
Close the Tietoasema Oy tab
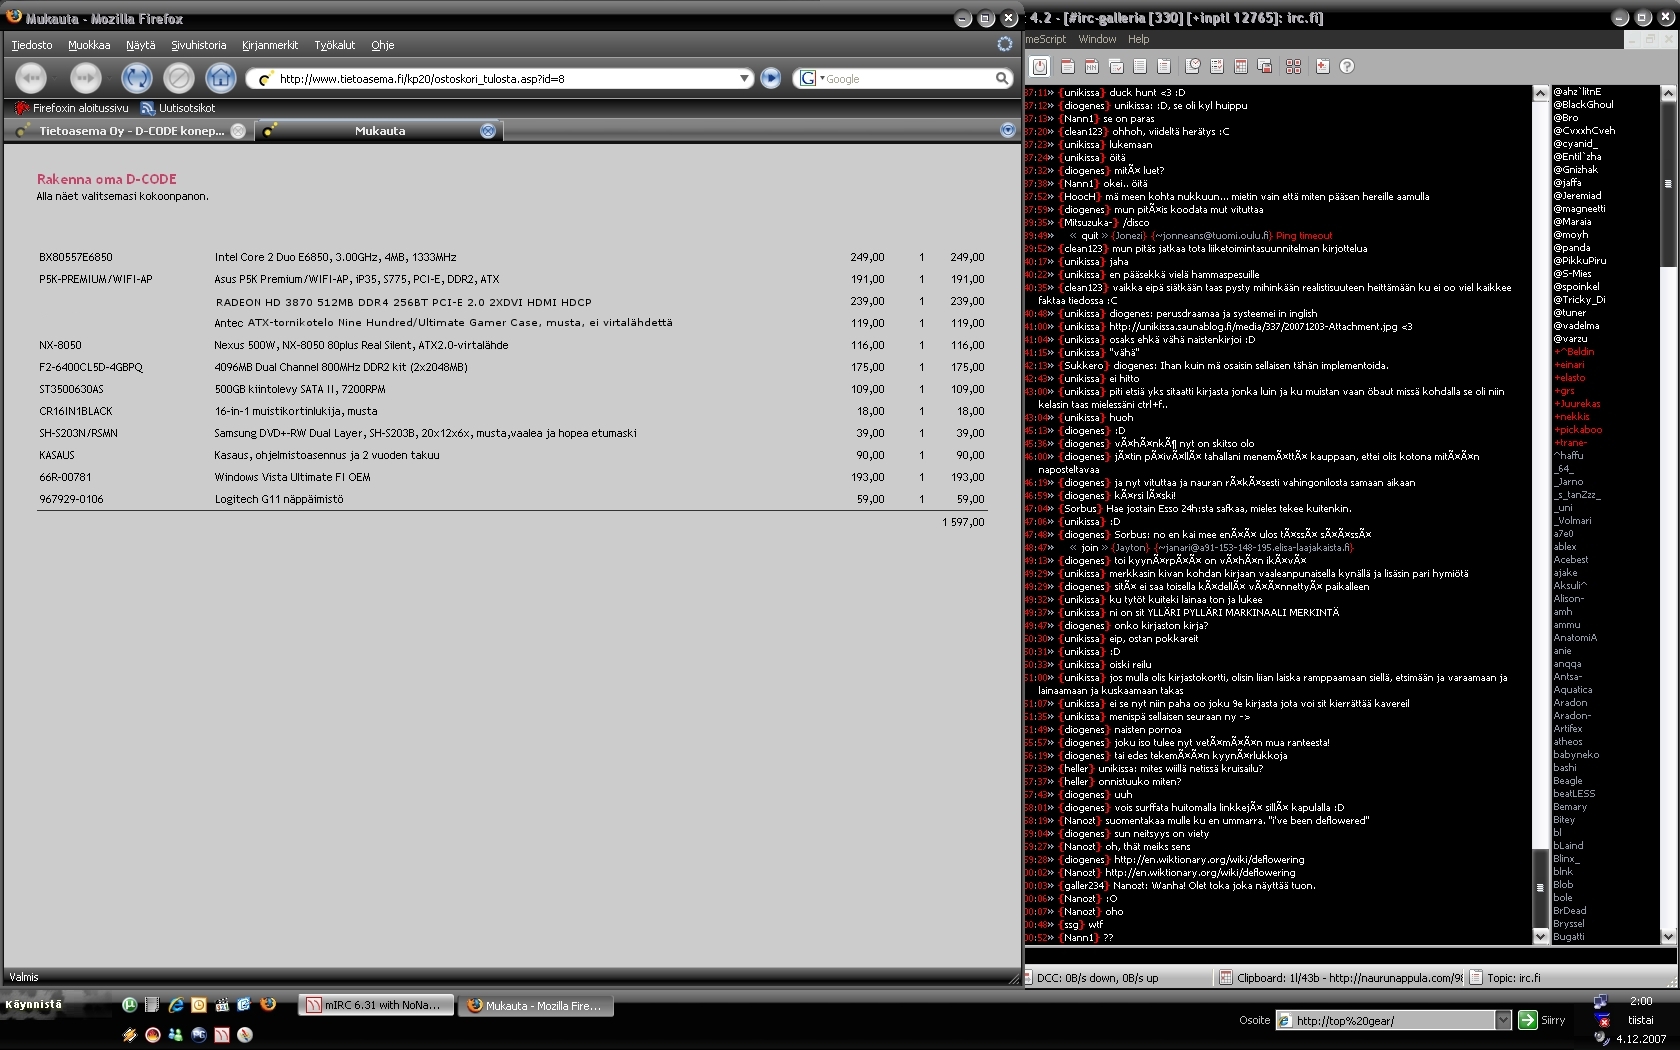coord(238,131)
